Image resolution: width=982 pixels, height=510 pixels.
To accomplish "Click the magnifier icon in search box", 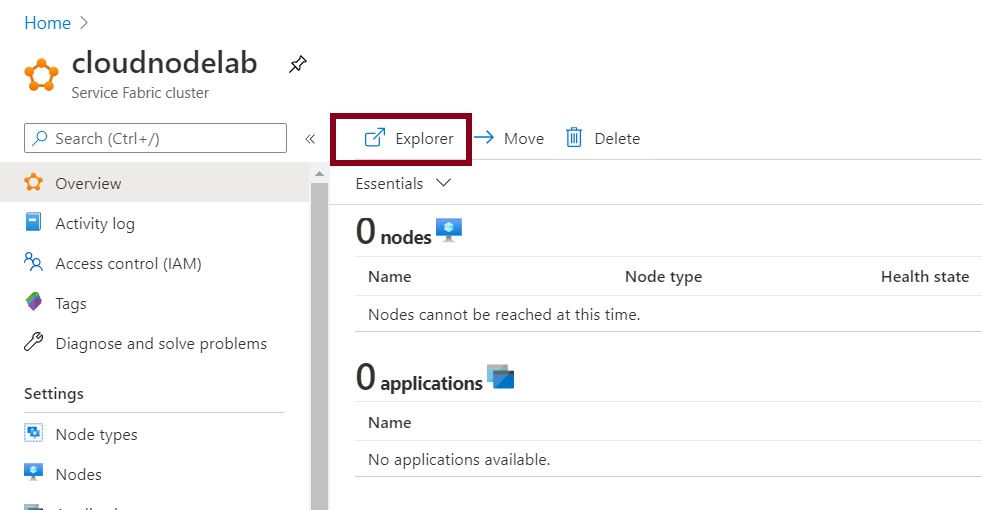I will (40, 138).
